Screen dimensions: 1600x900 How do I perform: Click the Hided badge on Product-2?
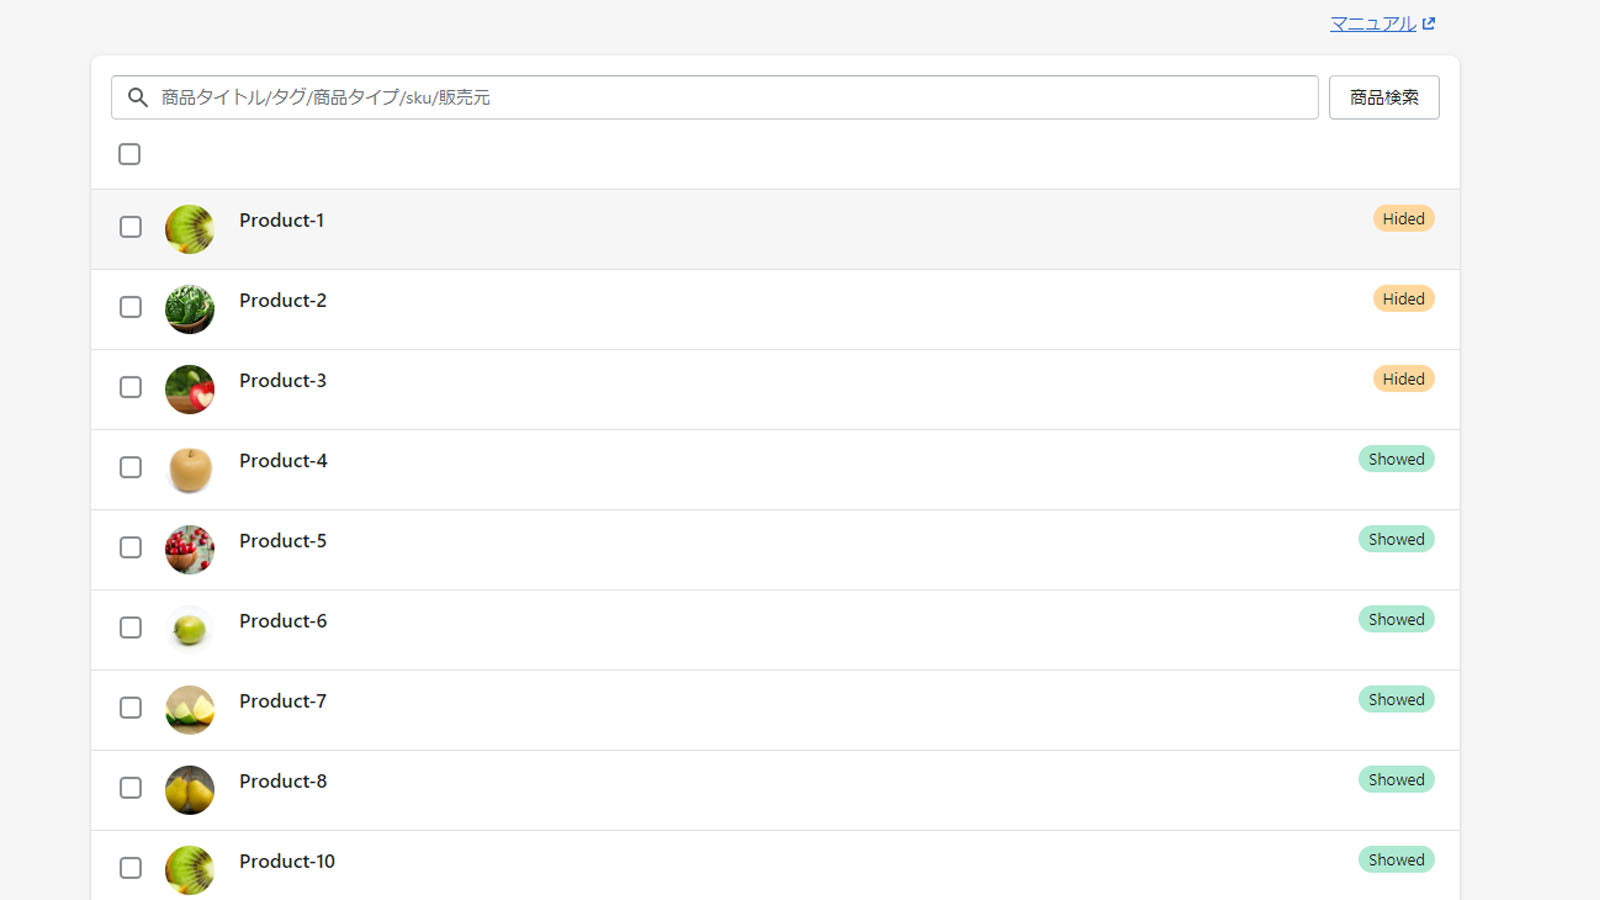point(1403,298)
